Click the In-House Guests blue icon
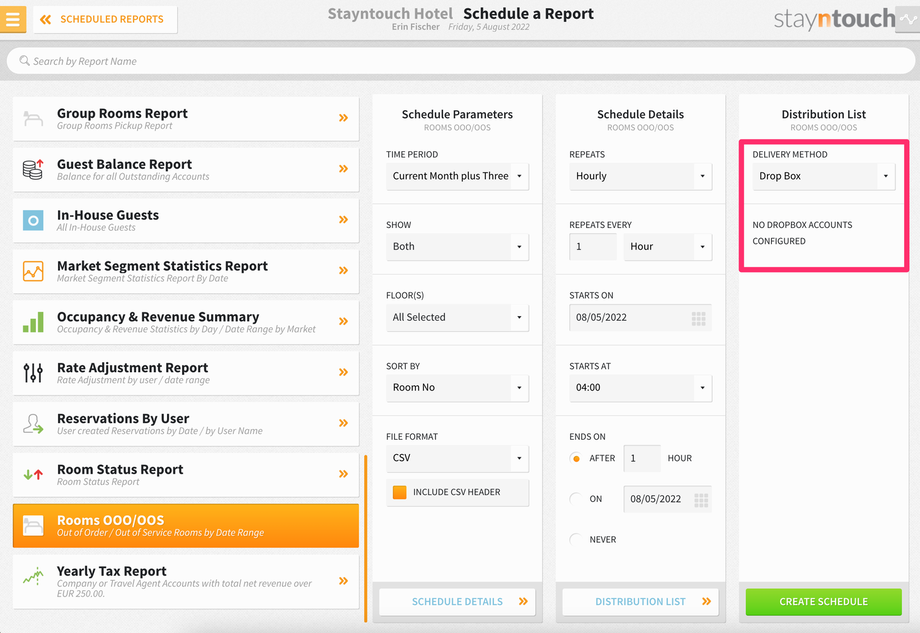The width and height of the screenshot is (920, 633). point(33,221)
